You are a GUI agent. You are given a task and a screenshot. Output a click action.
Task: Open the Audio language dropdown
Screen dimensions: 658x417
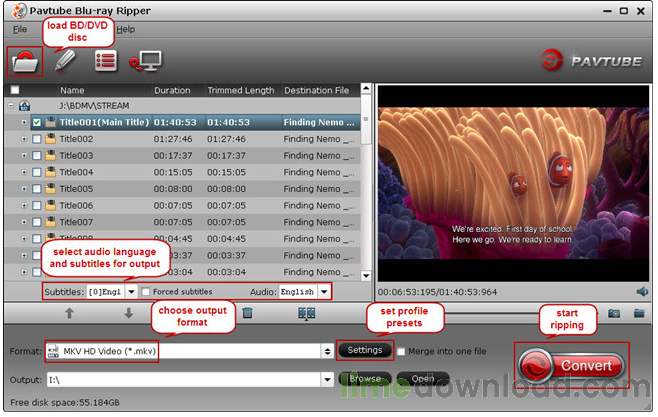point(324,292)
